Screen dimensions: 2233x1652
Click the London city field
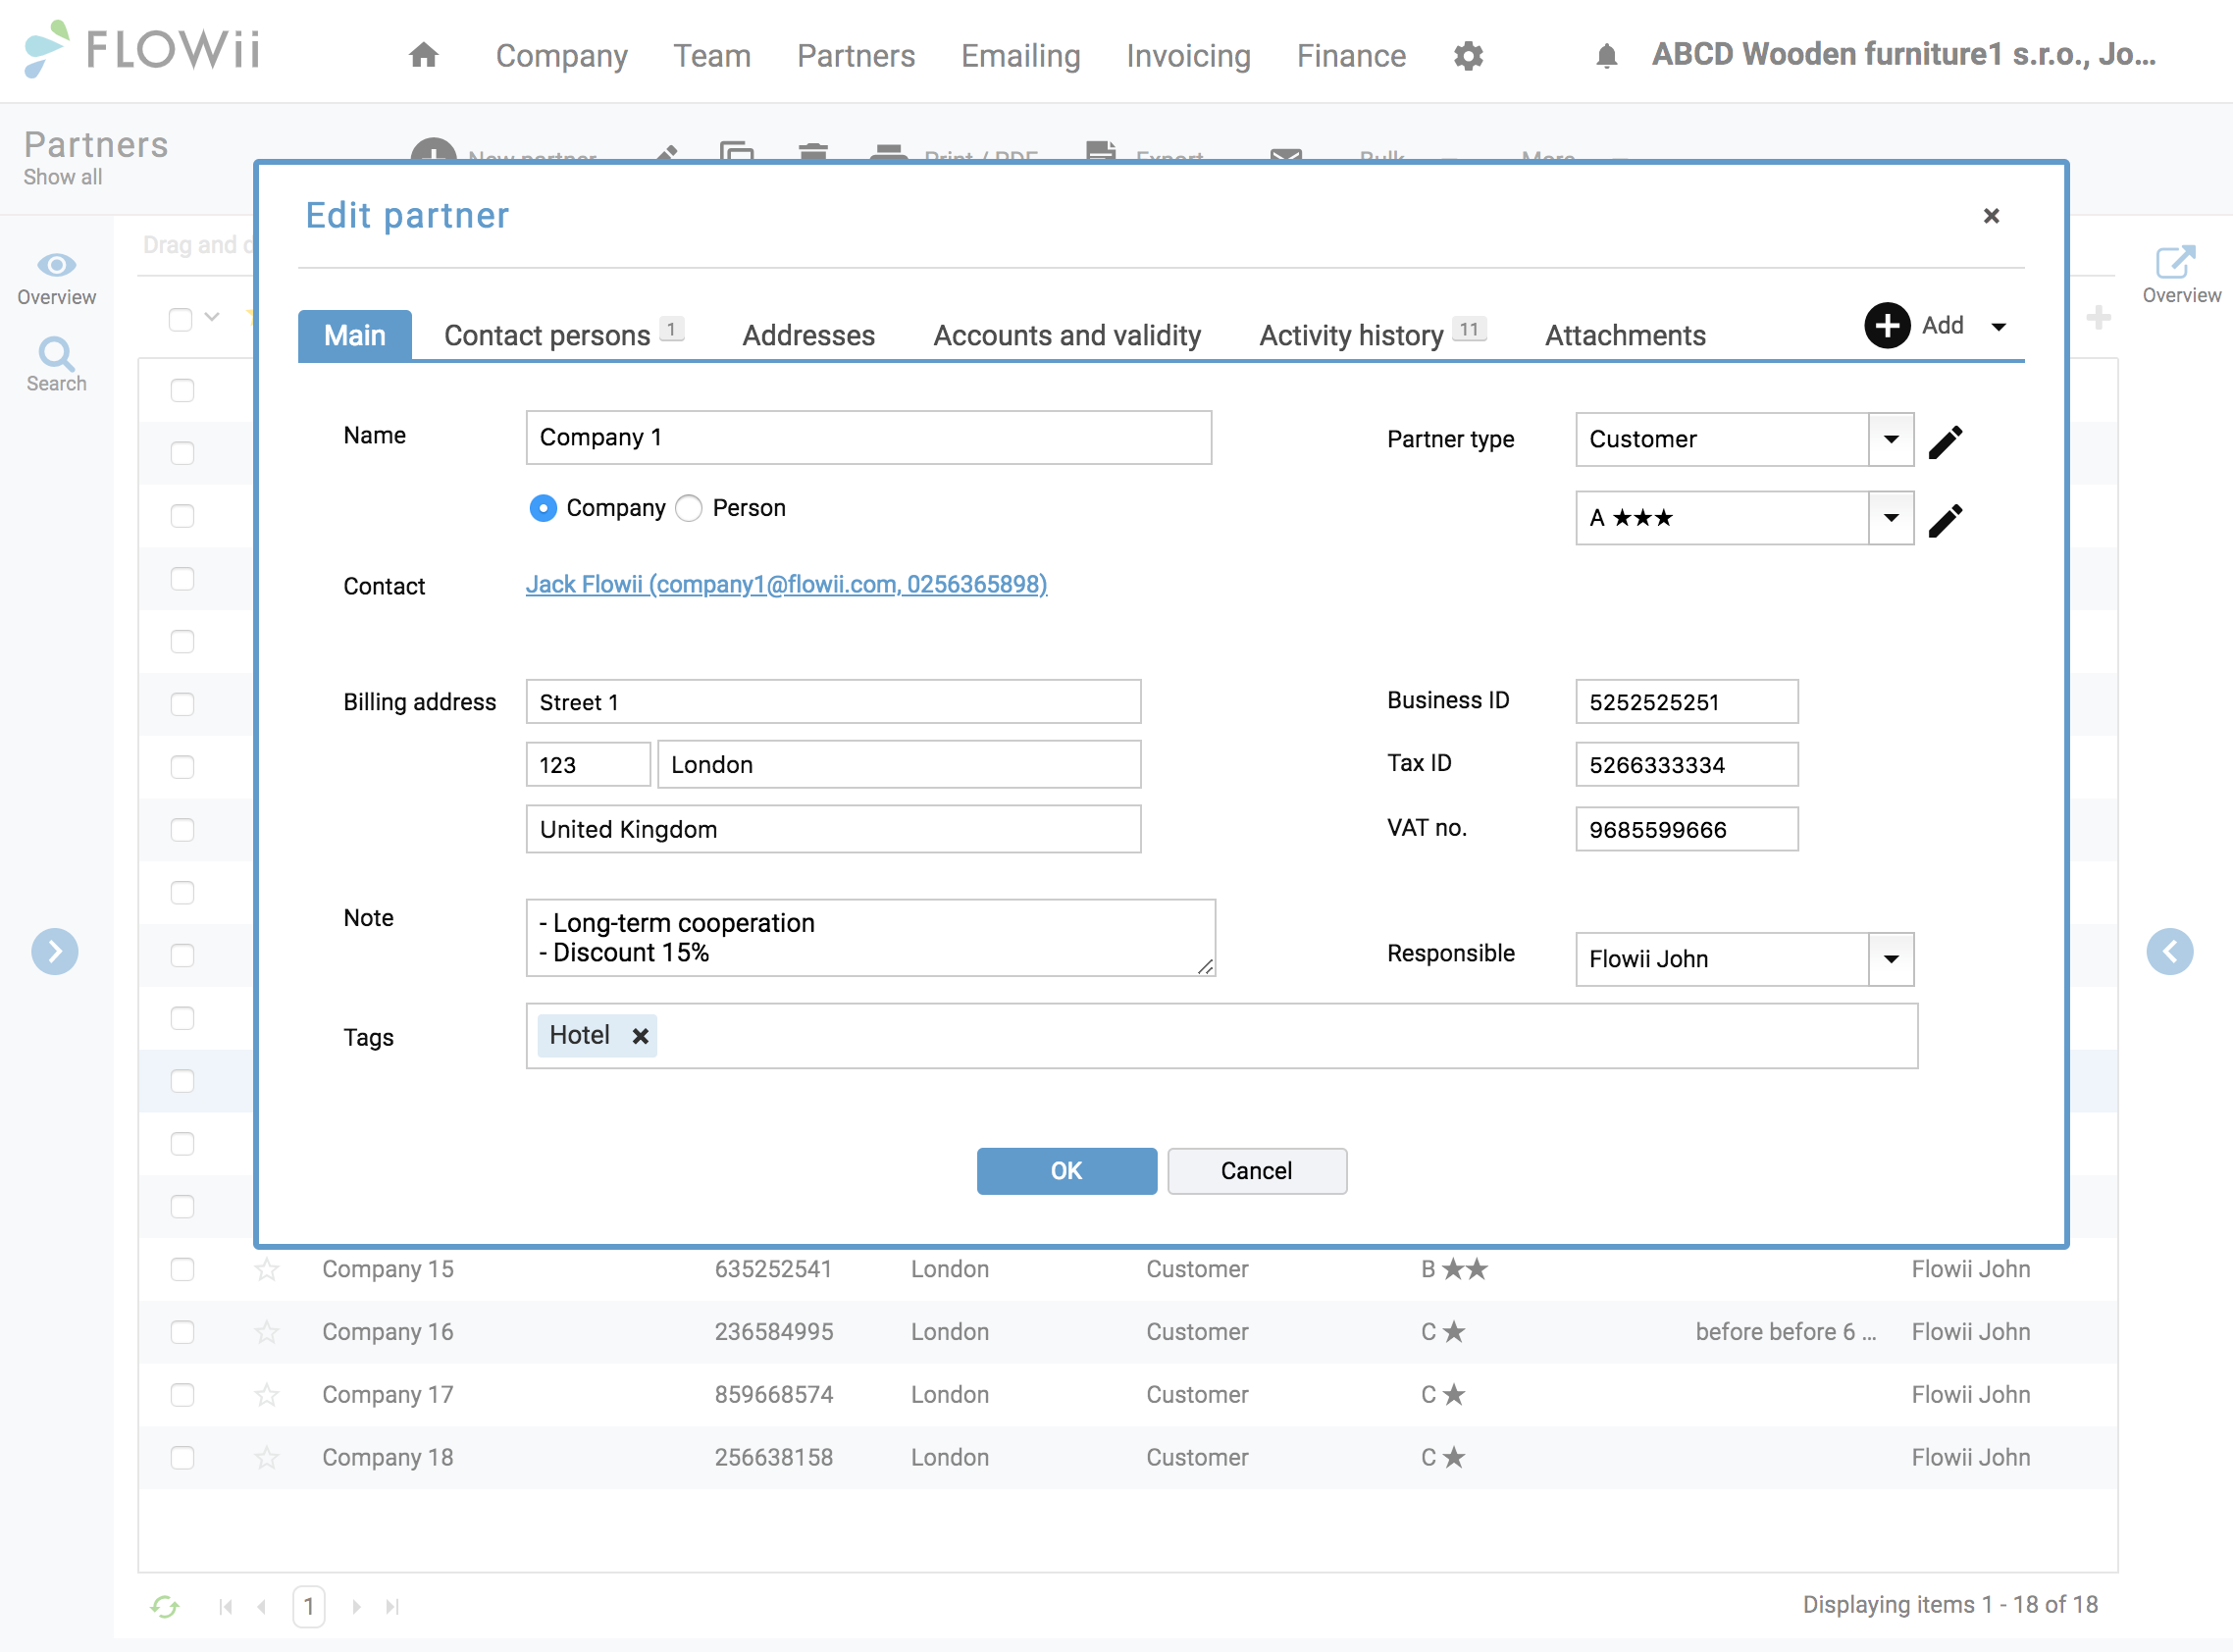[x=899, y=765]
